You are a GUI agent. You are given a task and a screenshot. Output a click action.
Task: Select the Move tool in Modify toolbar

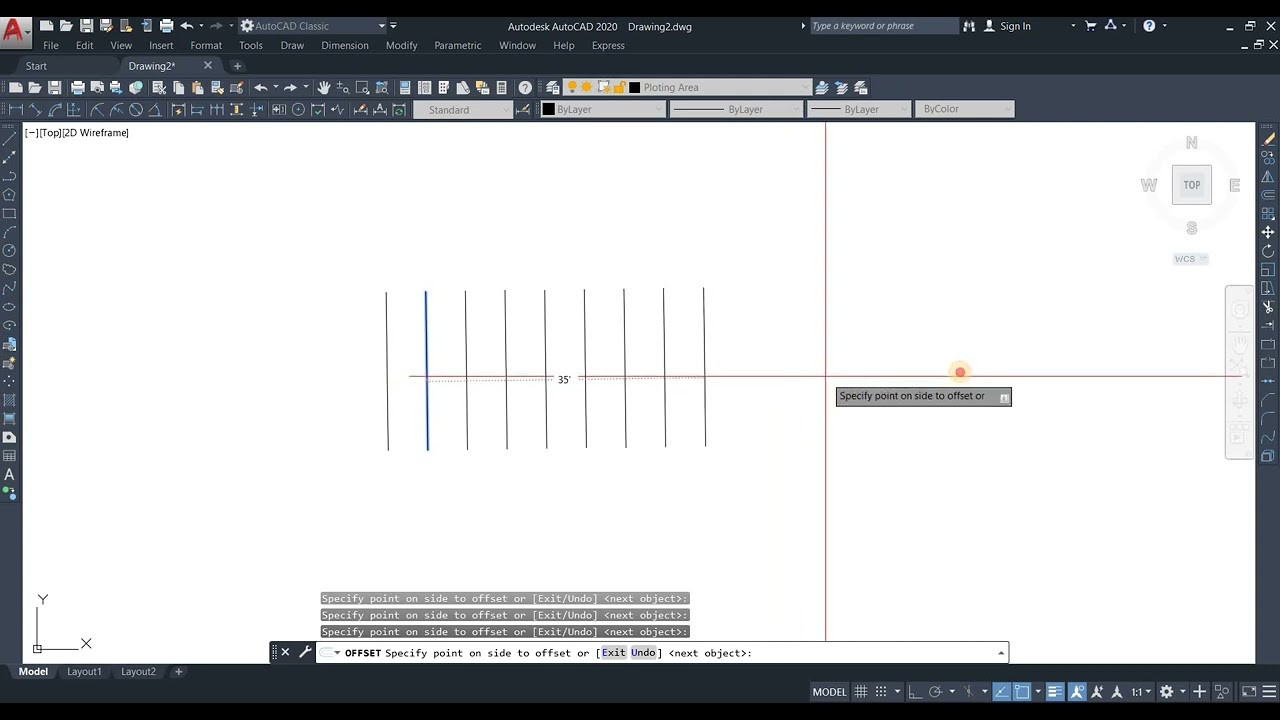[1269, 232]
